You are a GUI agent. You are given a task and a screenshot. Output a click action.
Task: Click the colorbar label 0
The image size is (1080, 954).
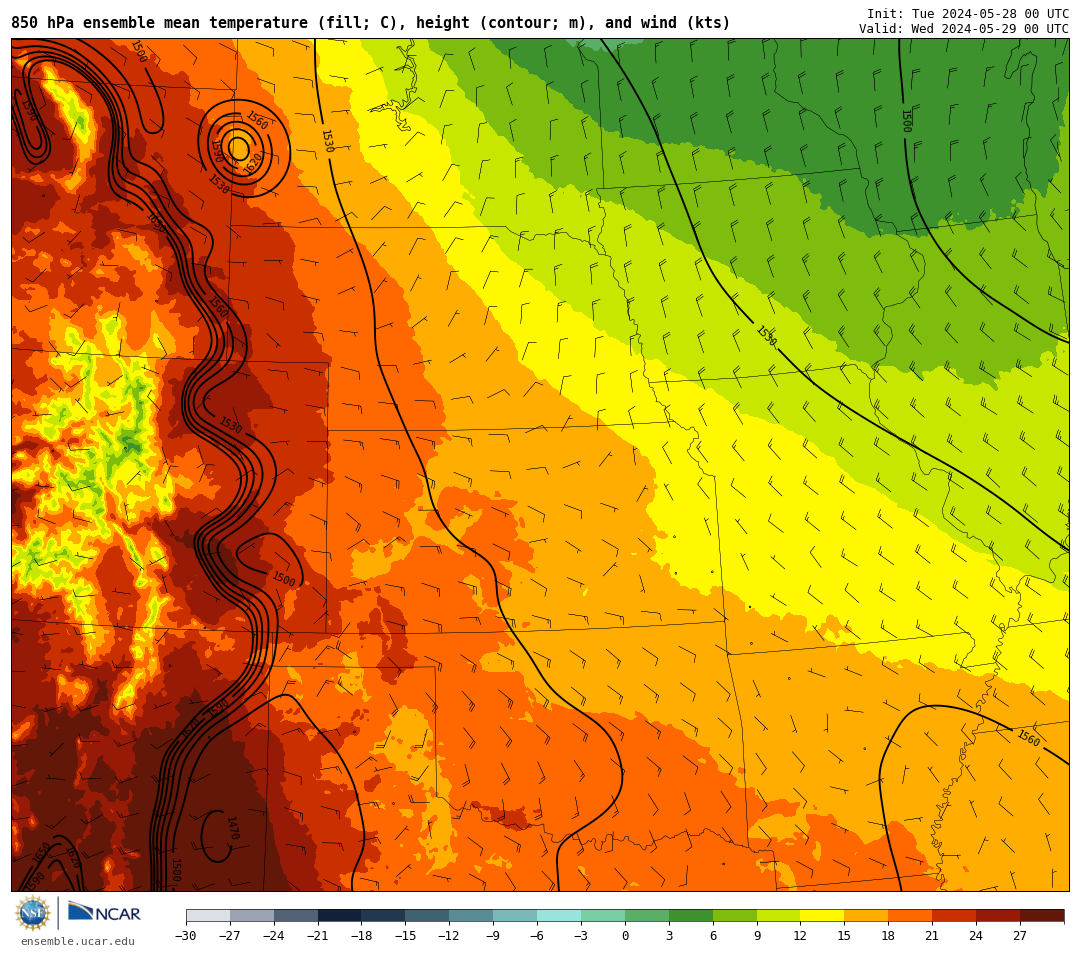(x=625, y=935)
